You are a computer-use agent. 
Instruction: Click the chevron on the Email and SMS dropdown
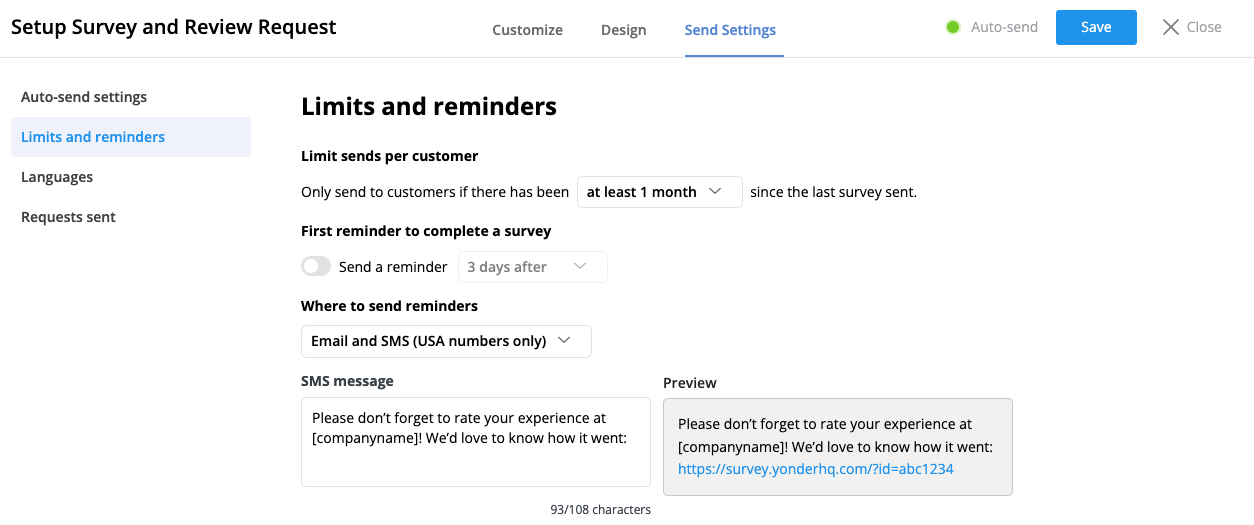point(564,341)
